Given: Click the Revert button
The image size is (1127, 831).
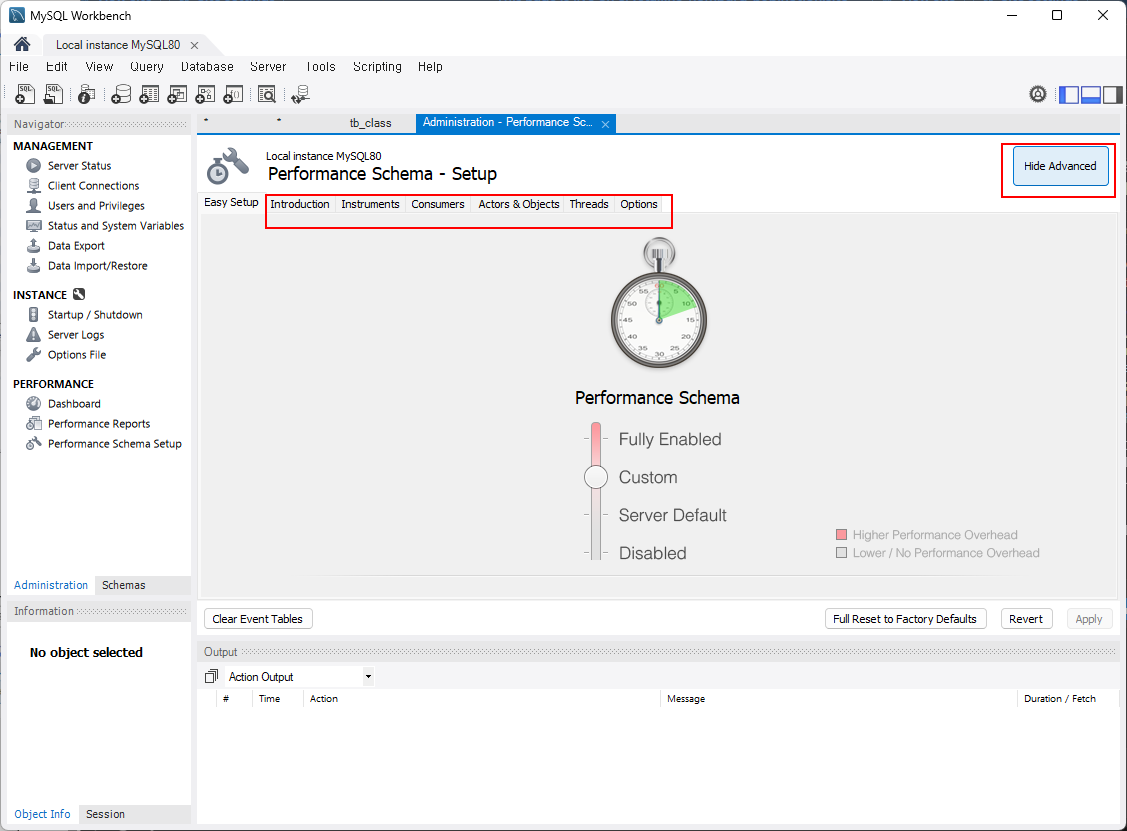Looking at the screenshot, I should tap(1026, 619).
